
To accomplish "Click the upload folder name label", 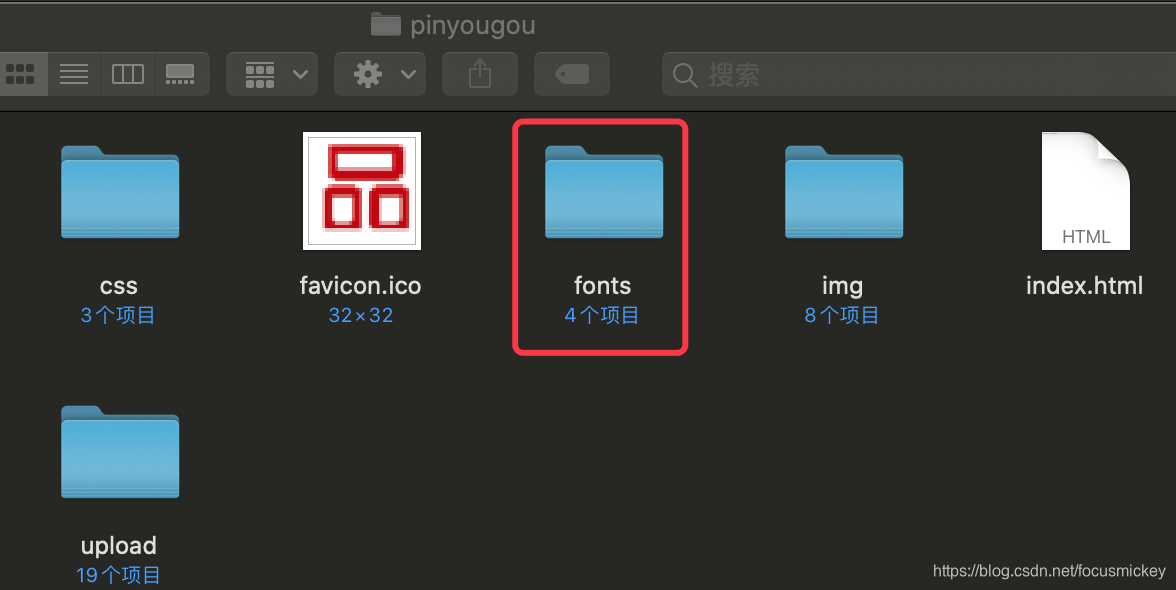I will (x=118, y=546).
